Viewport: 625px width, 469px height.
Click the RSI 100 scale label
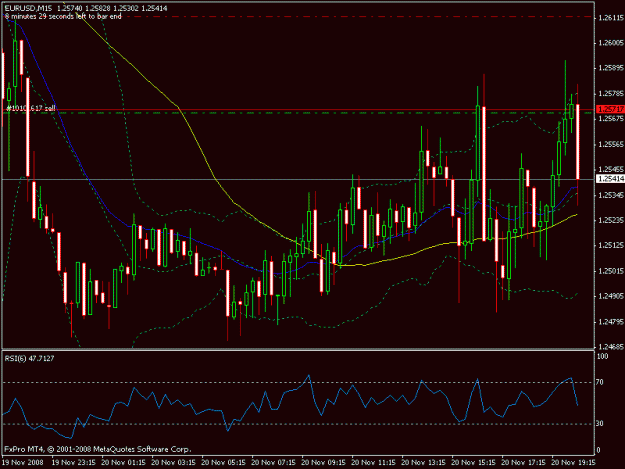(x=602, y=356)
